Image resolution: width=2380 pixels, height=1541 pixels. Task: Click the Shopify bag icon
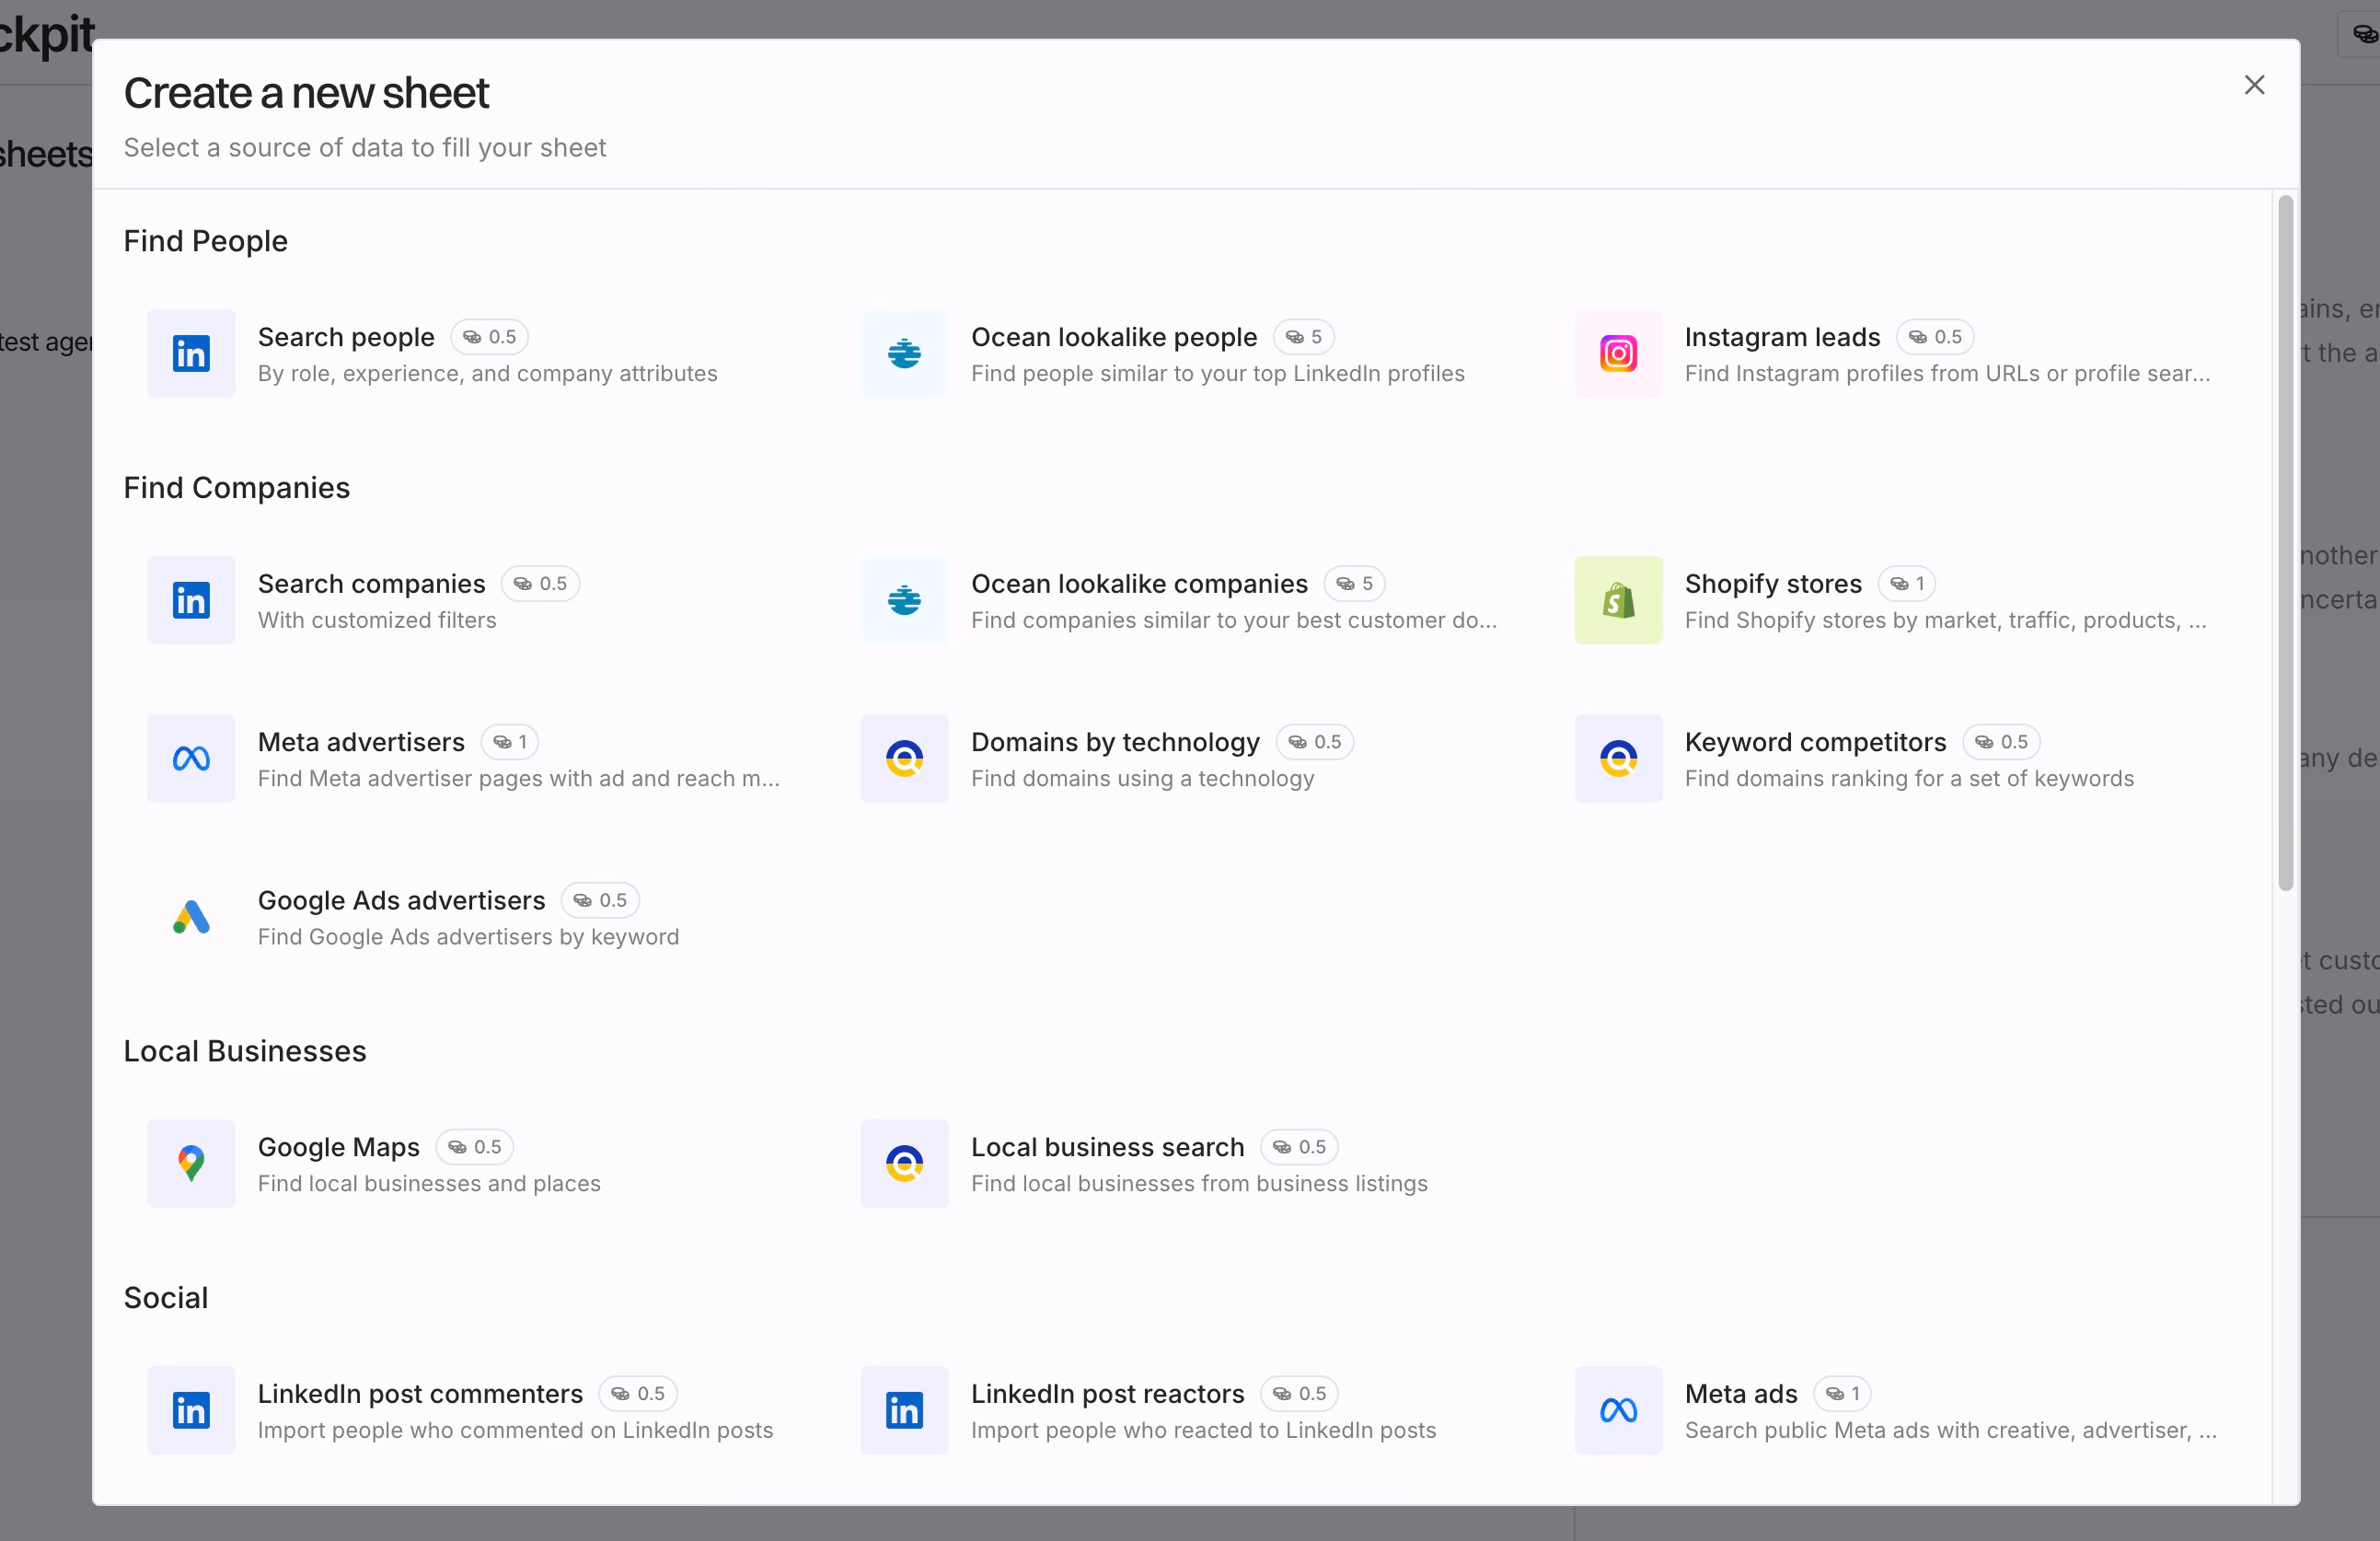point(1618,600)
